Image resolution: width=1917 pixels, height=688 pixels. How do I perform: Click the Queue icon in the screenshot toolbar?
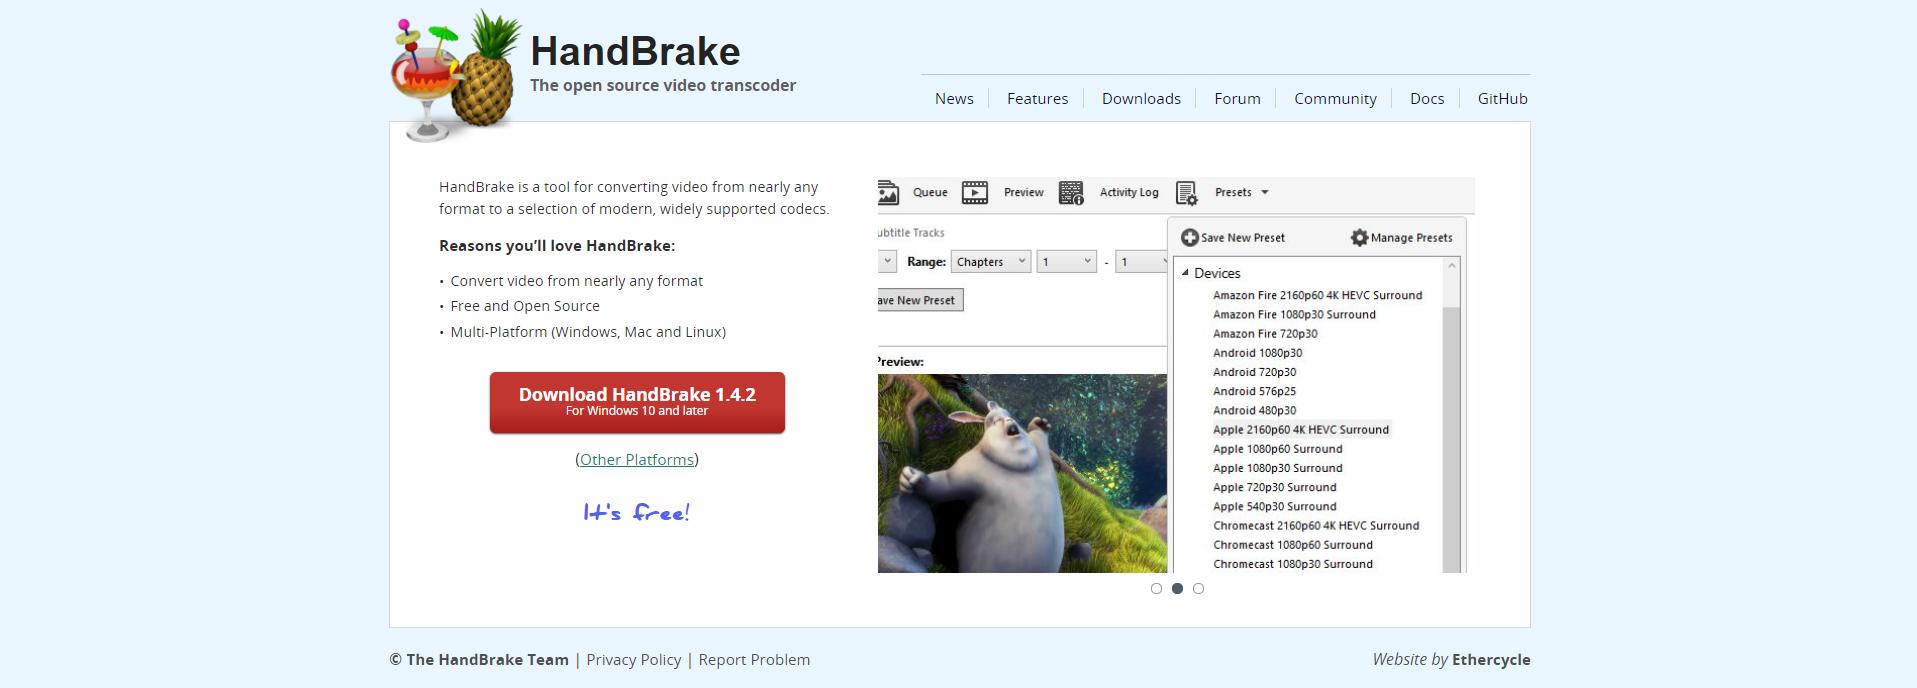[x=888, y=193]
